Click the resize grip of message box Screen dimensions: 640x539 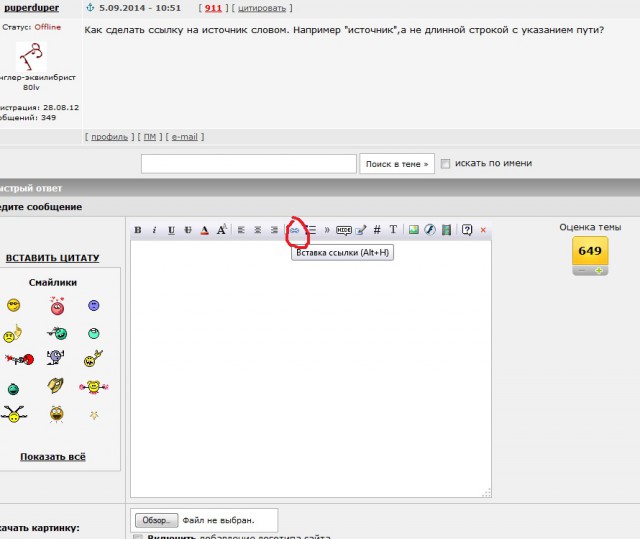point(487,493)
